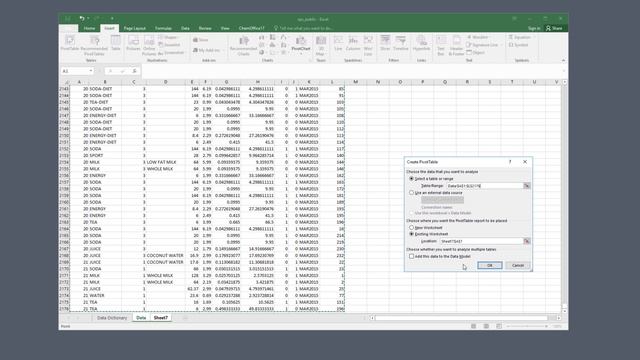
Task: Click the dialog's help question mark
Action: tap(510, 162)
